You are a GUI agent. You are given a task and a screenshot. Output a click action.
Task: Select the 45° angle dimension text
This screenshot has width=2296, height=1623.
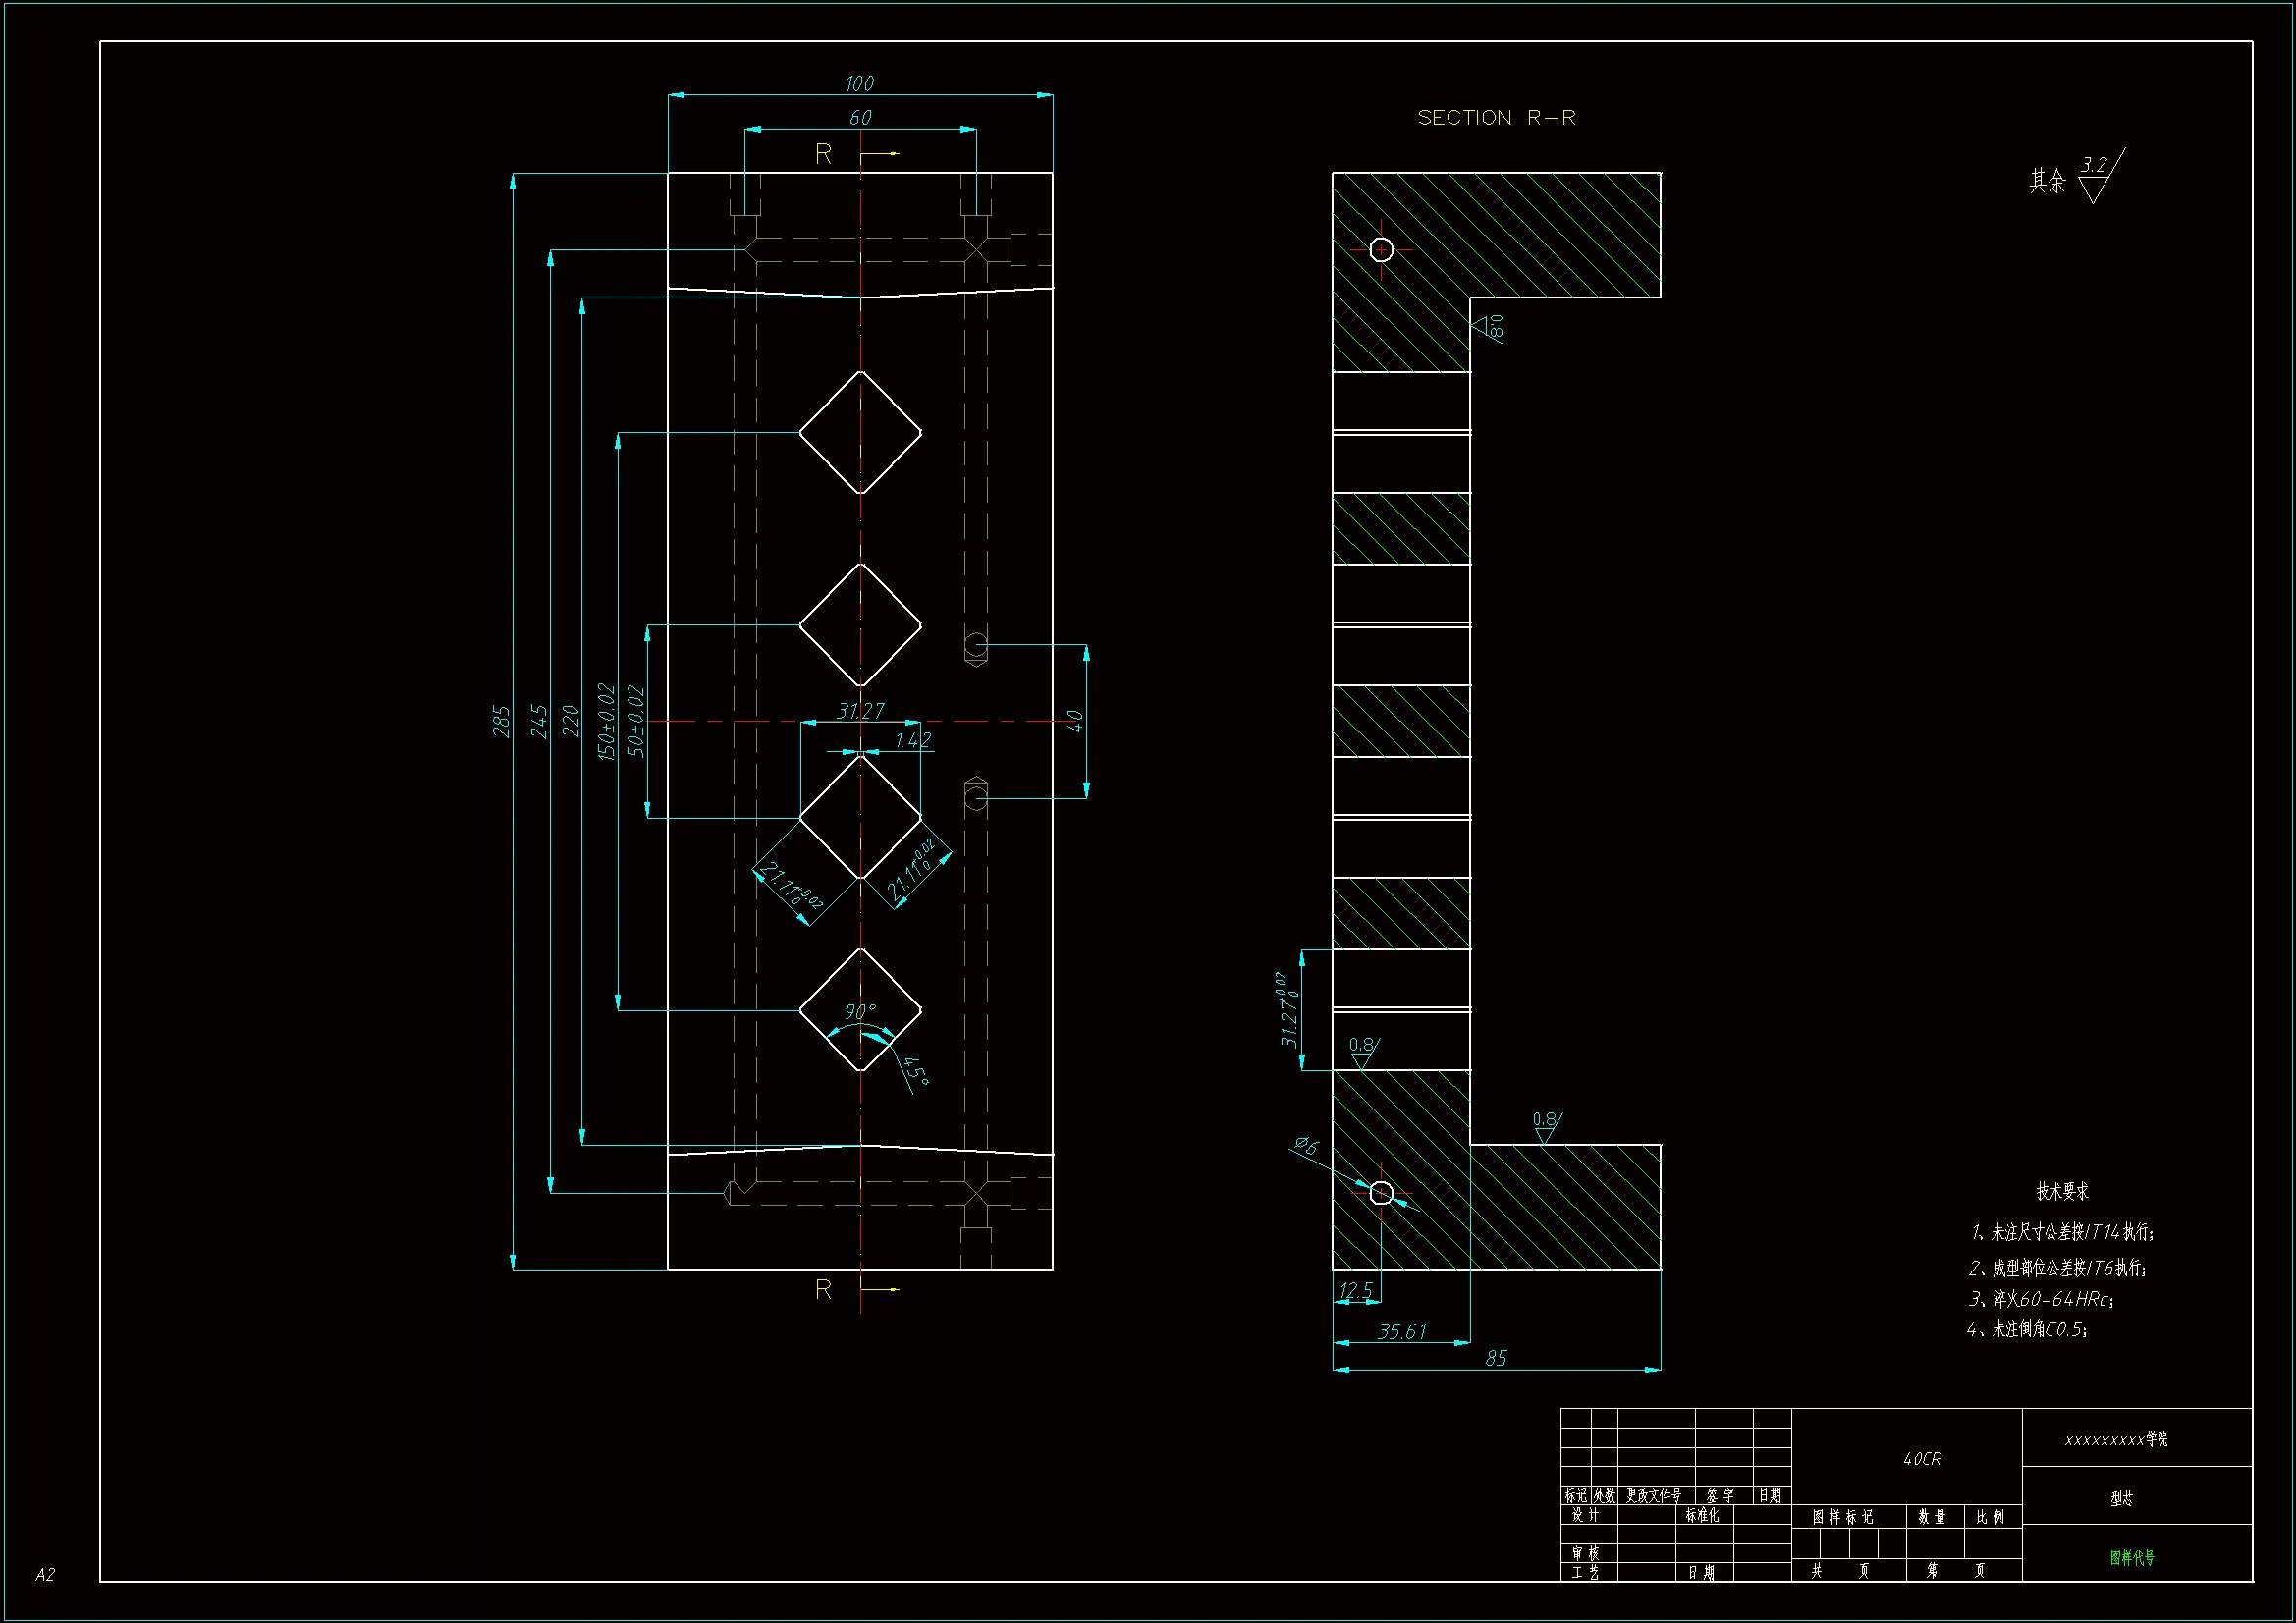point(916,1071)
